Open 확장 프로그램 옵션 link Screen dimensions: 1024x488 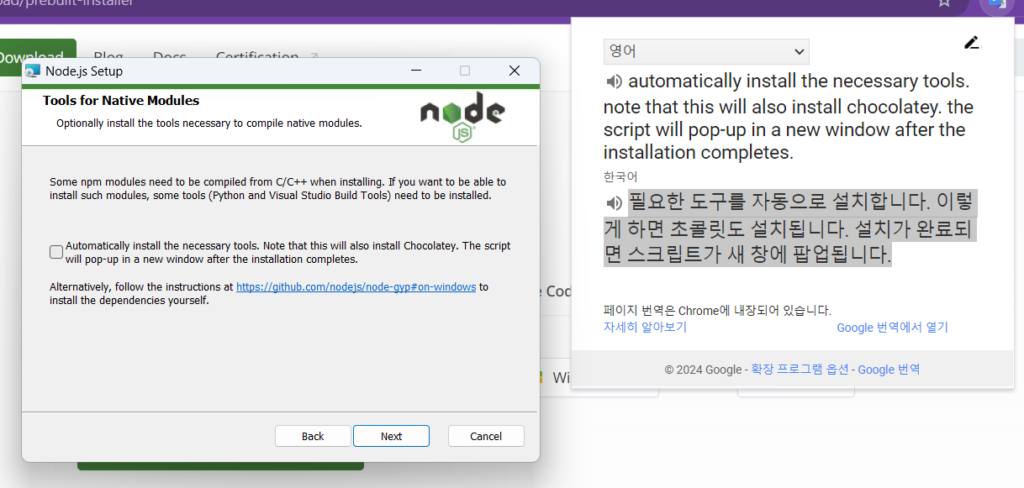pyautogui.click(x=799, y=369)
